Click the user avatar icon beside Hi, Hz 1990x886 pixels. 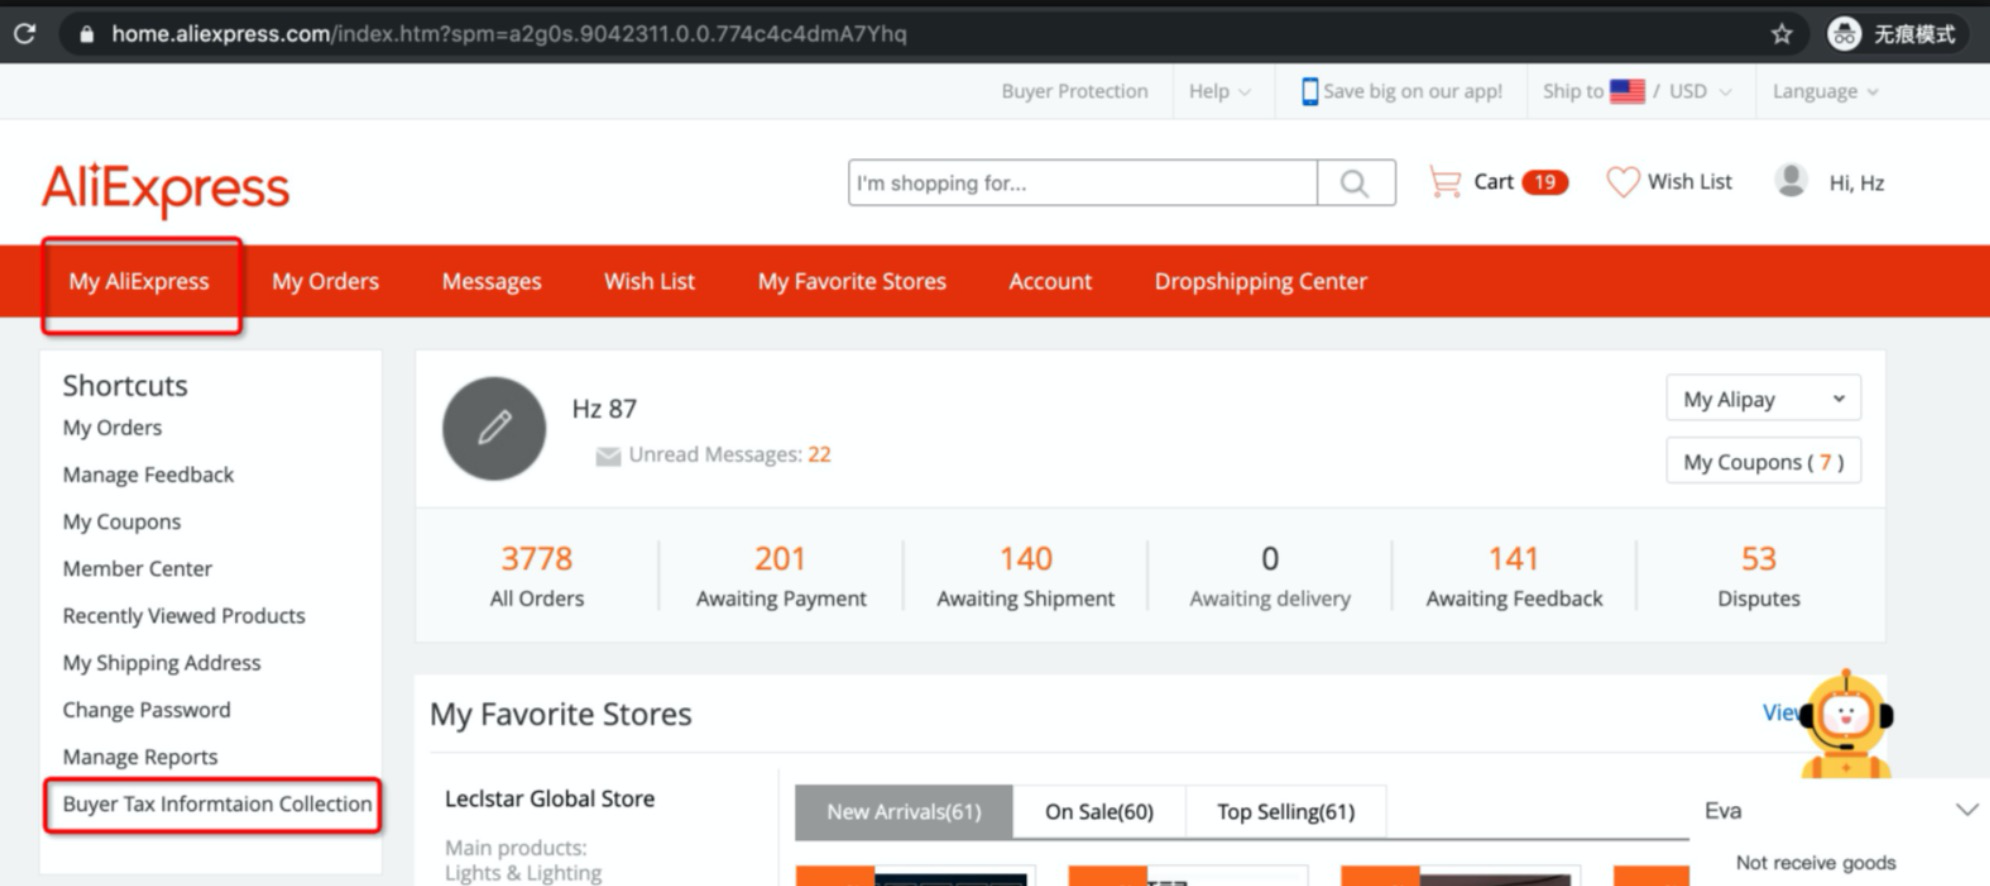[1790, 181]
